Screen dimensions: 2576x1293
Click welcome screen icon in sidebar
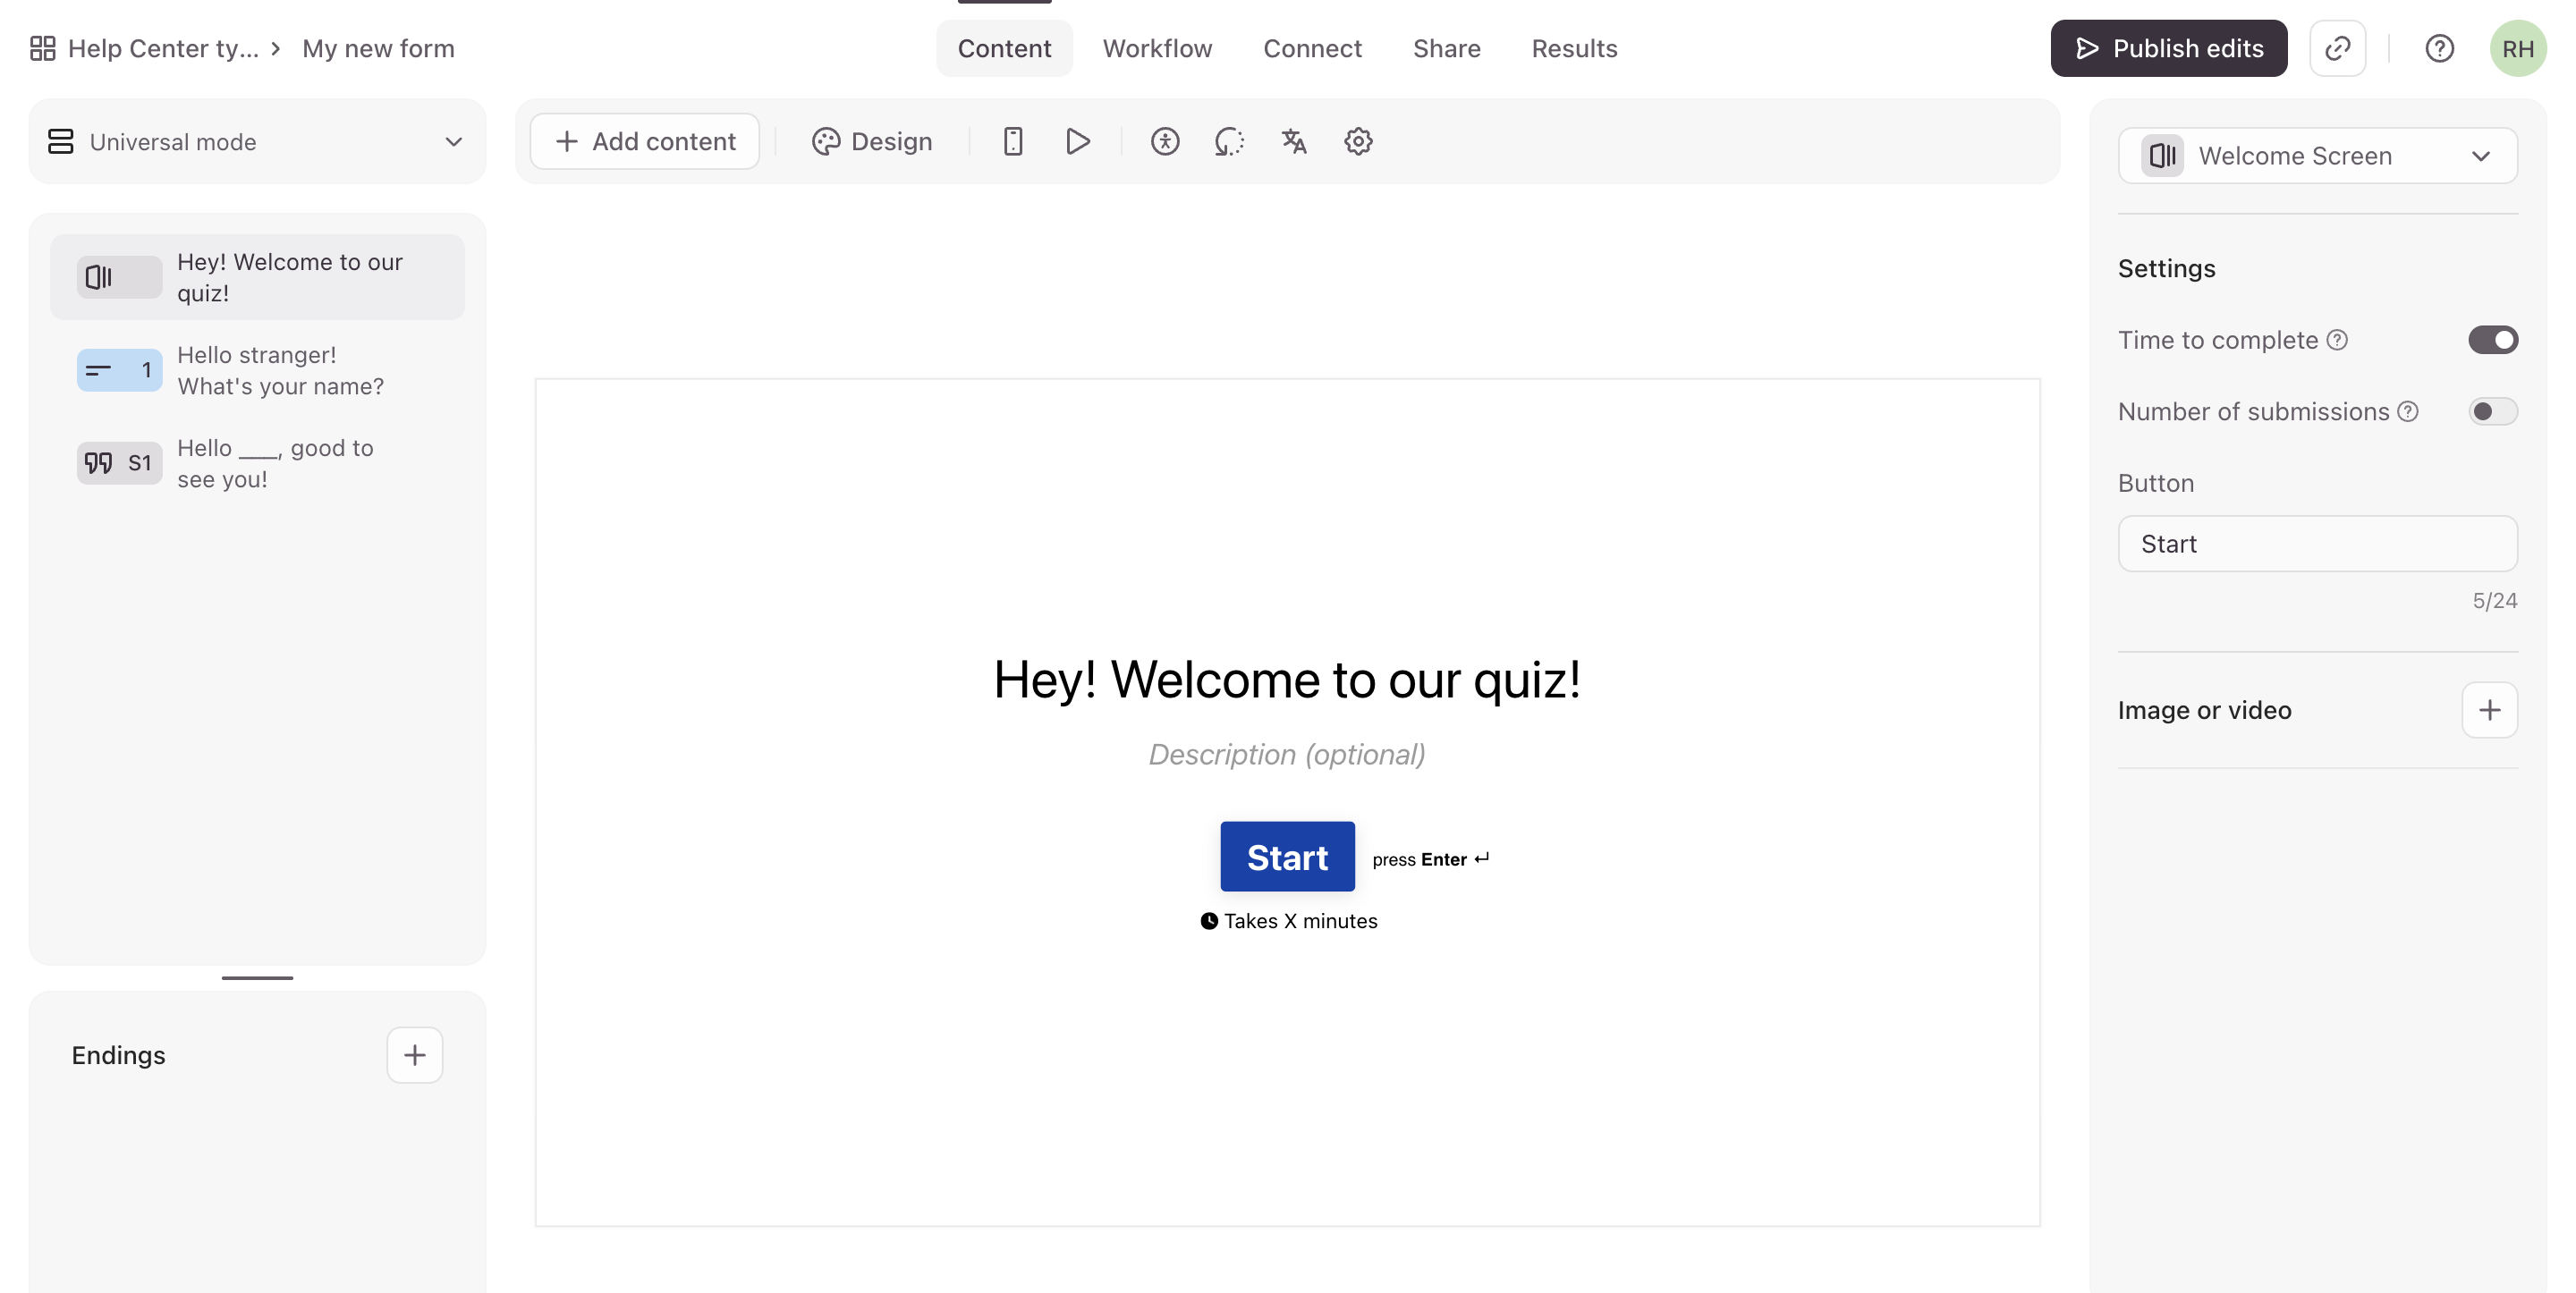point(119,277)
